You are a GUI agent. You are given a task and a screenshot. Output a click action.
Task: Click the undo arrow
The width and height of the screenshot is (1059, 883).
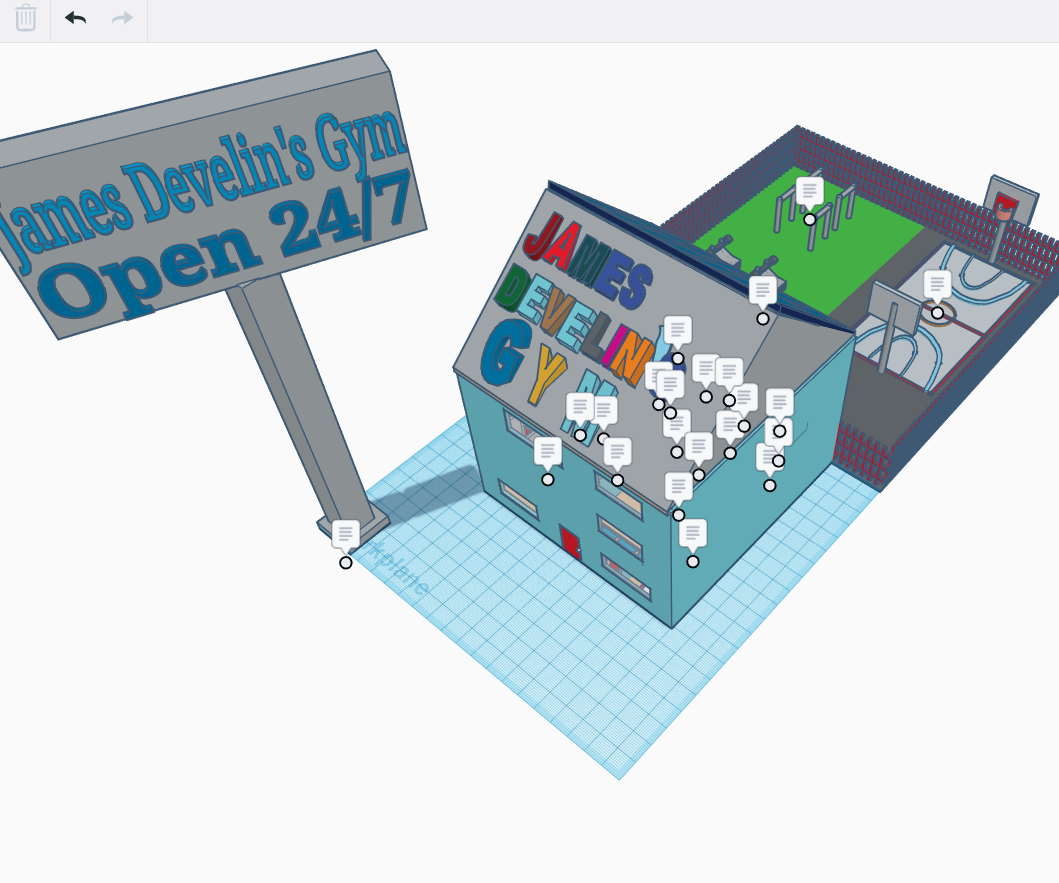[76, 18]
